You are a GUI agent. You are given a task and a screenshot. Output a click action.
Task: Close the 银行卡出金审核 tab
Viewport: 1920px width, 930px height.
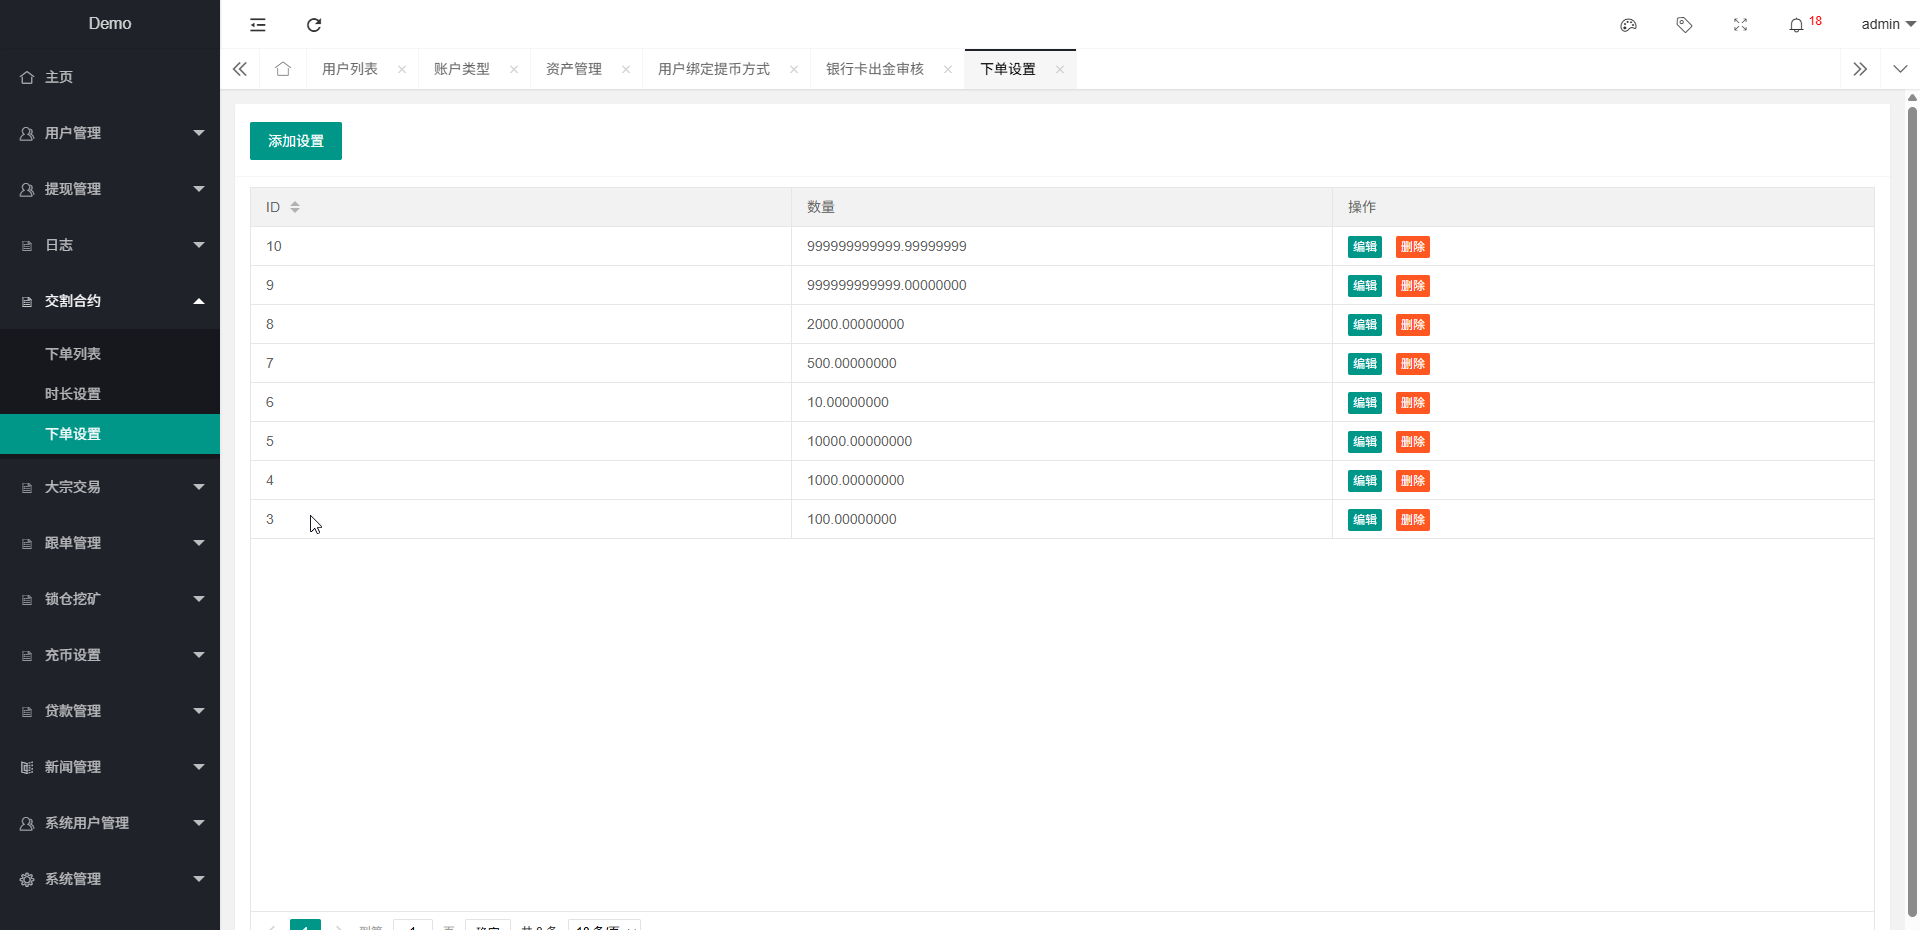tap(948, 70)
